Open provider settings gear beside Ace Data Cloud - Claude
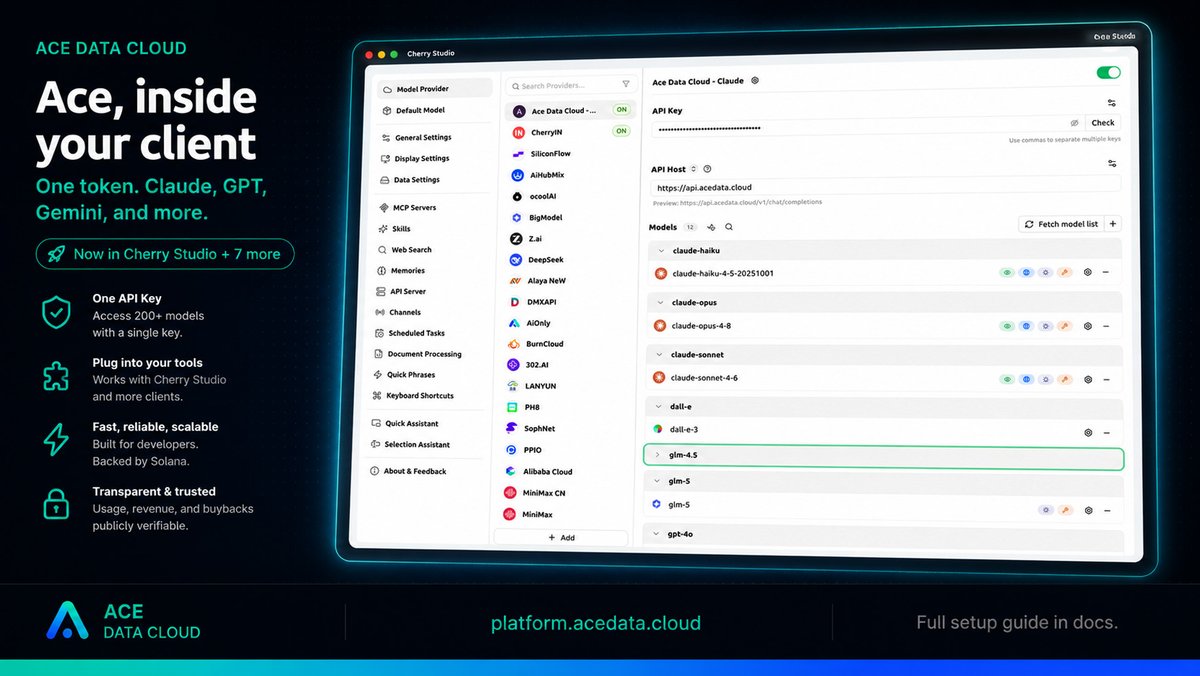This screenshot has width=1200, height=676. point(755,81)
